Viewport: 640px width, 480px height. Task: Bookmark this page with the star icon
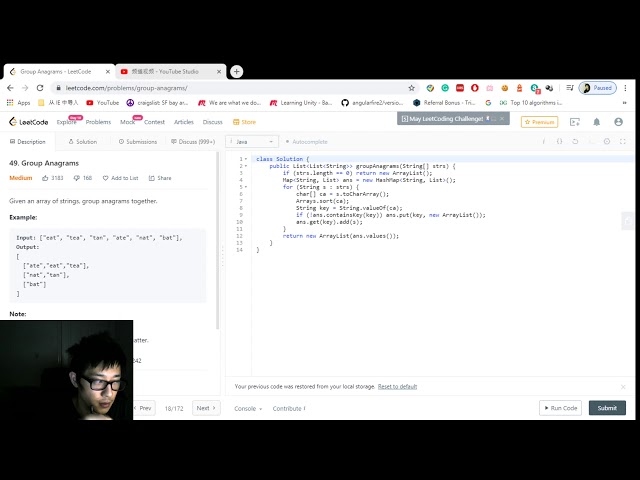411,88
